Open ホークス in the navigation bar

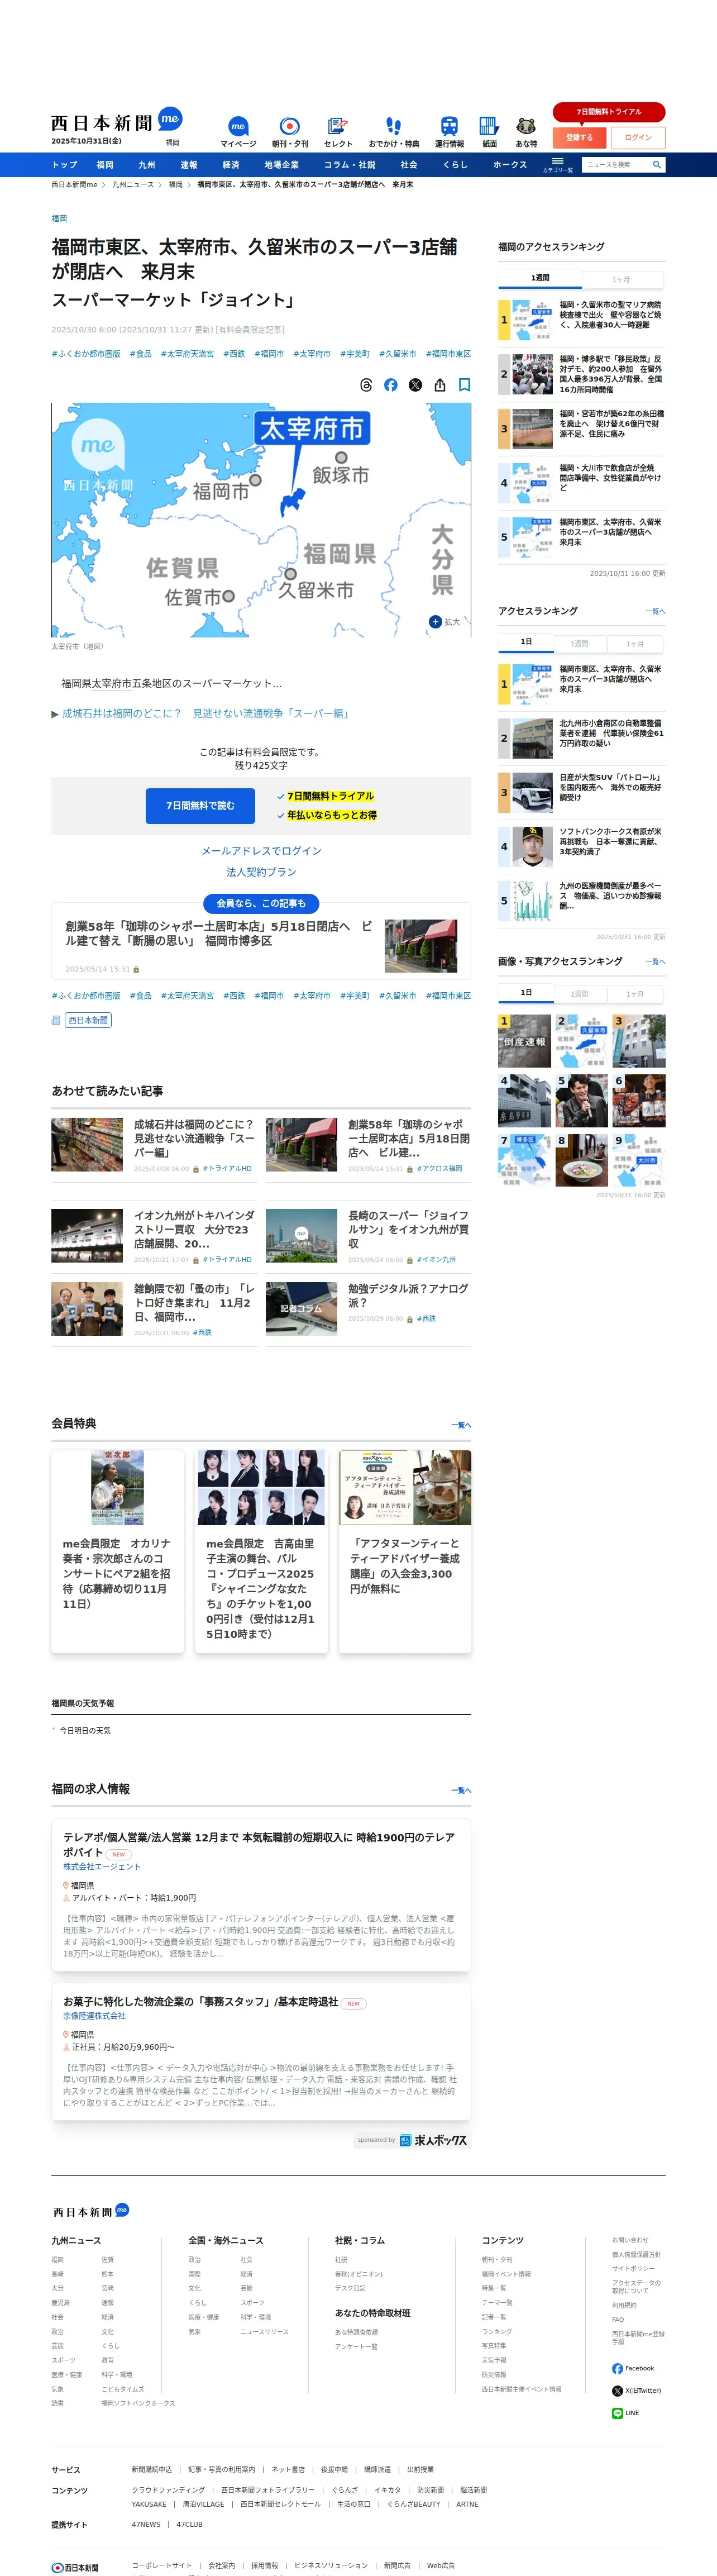[510, 165]
